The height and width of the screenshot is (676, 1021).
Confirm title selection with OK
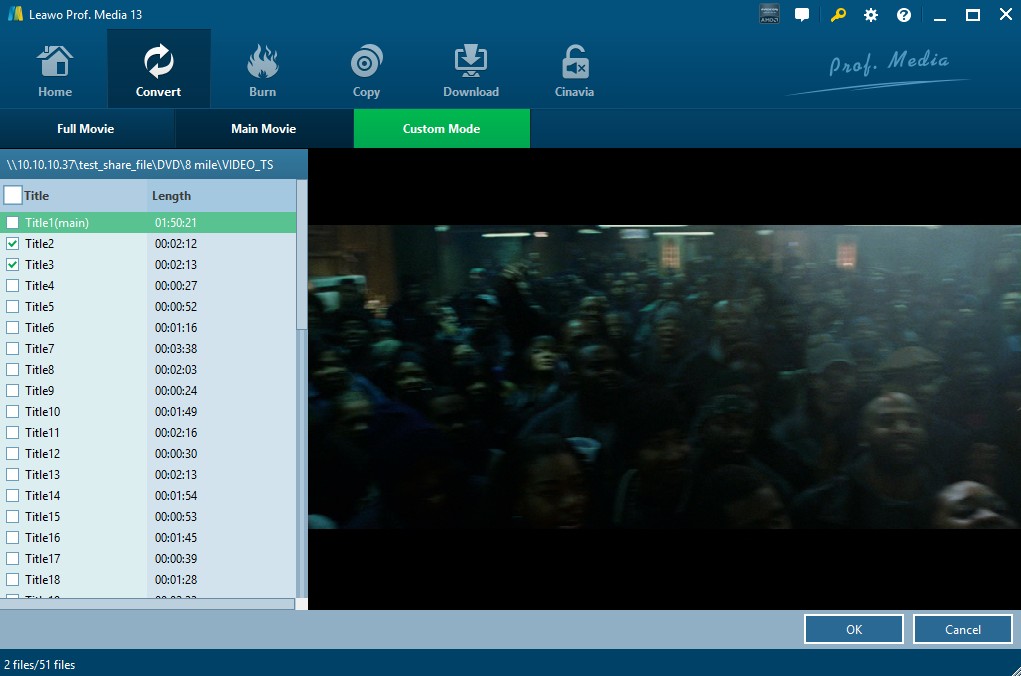[853, 629]
